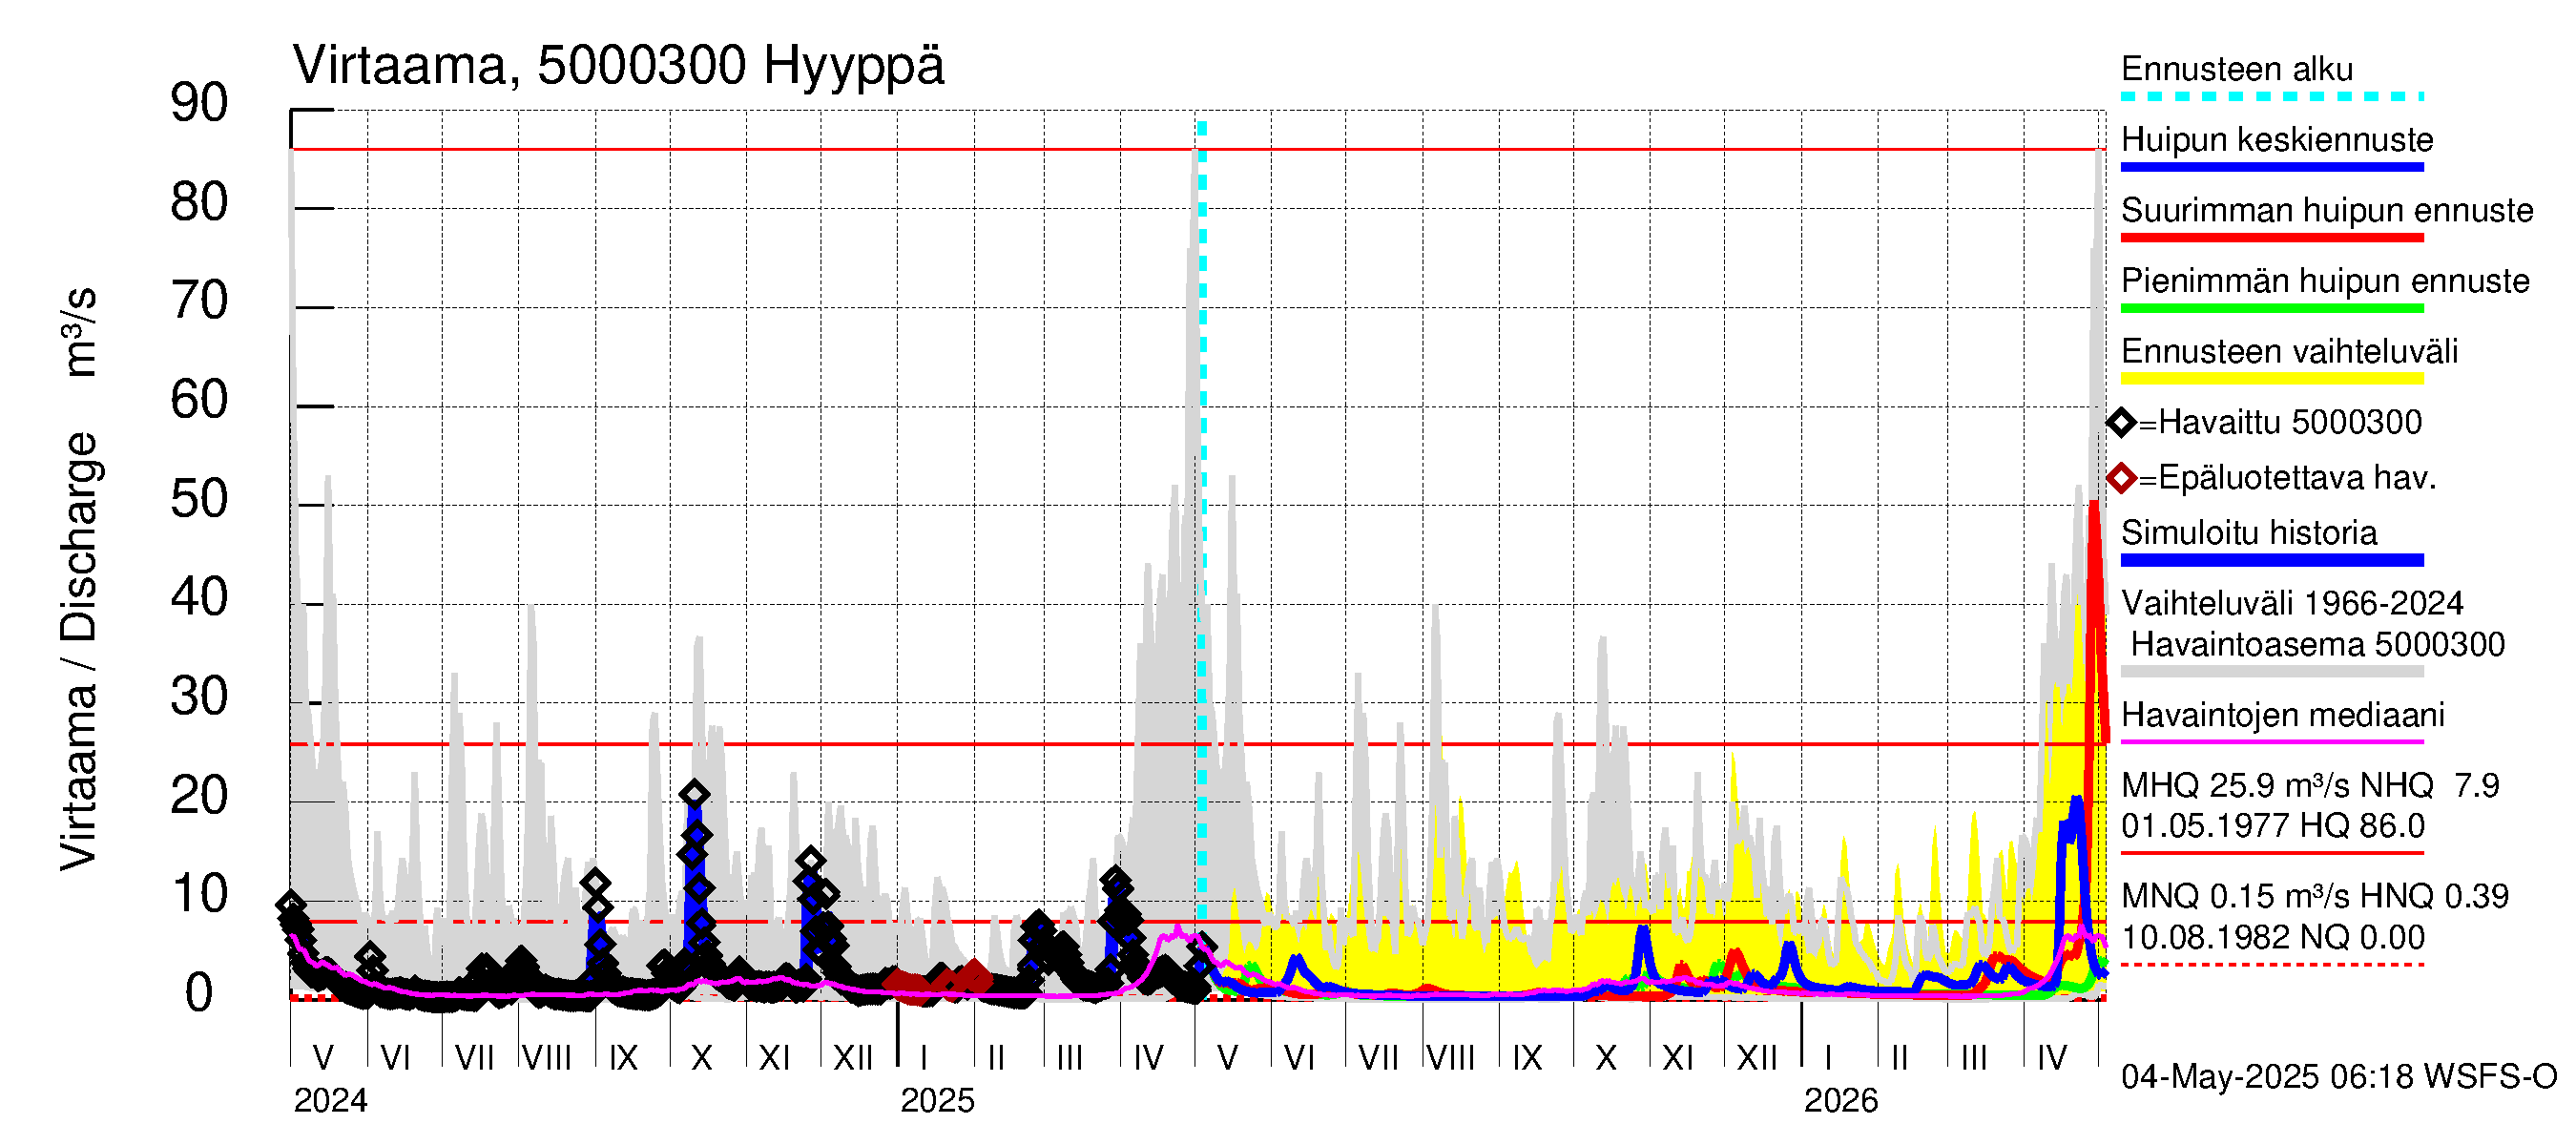Click the 'Ennusteen vaihteluväli' legend label
Viewport: 2576px width, 1145px height.
pos(2289,351)
